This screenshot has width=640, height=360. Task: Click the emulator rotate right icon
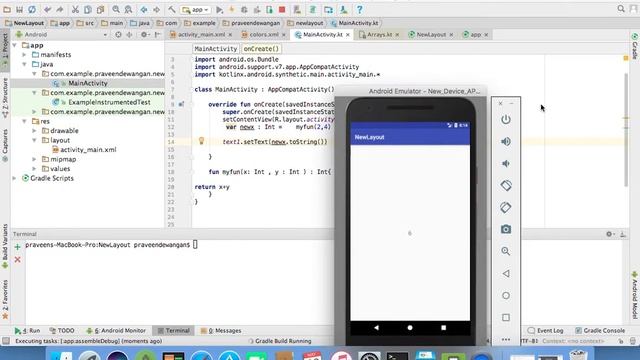coord(506,207)
